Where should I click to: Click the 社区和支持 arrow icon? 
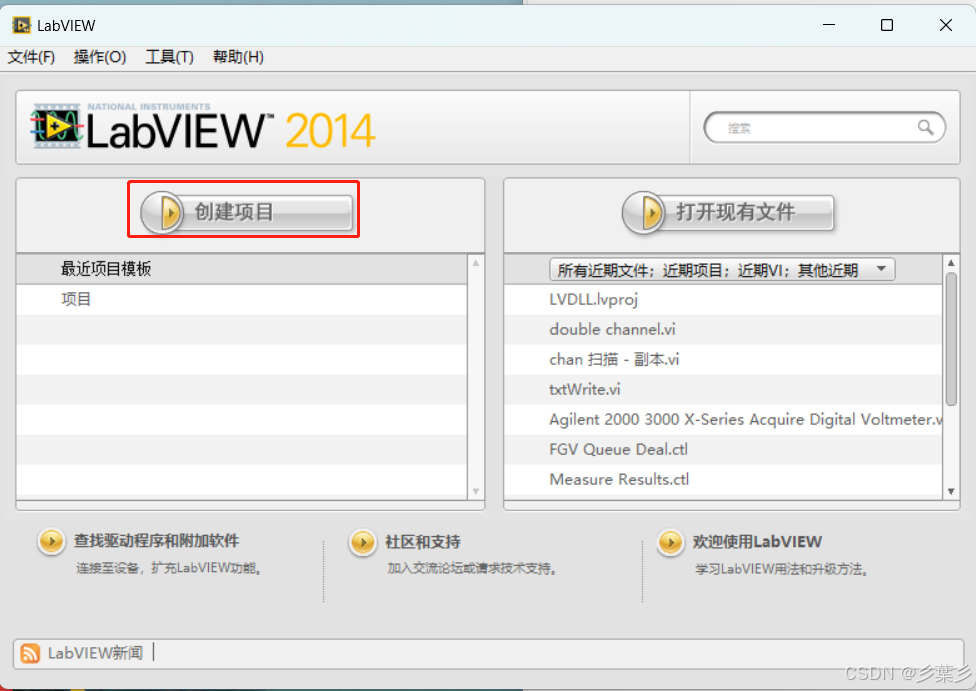pos(362,541)
